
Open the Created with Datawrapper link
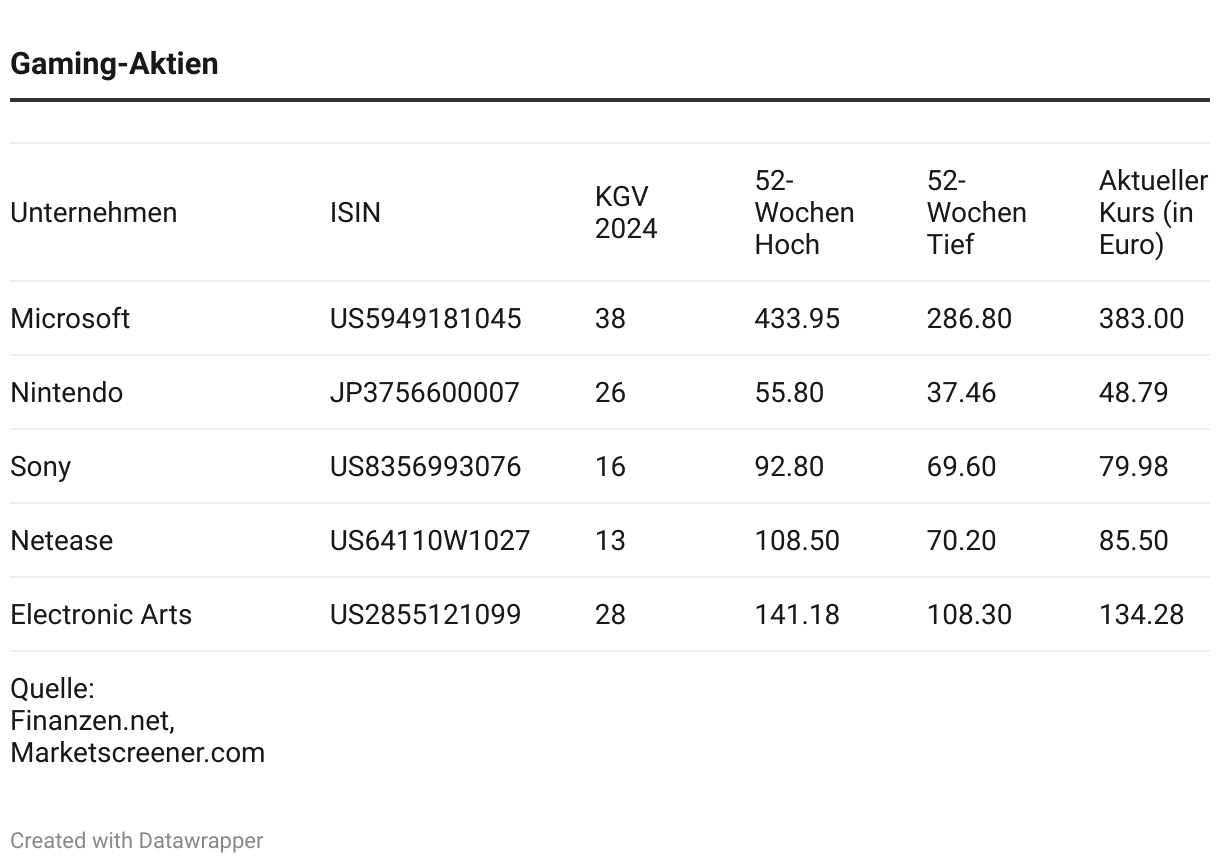point(137,840)
